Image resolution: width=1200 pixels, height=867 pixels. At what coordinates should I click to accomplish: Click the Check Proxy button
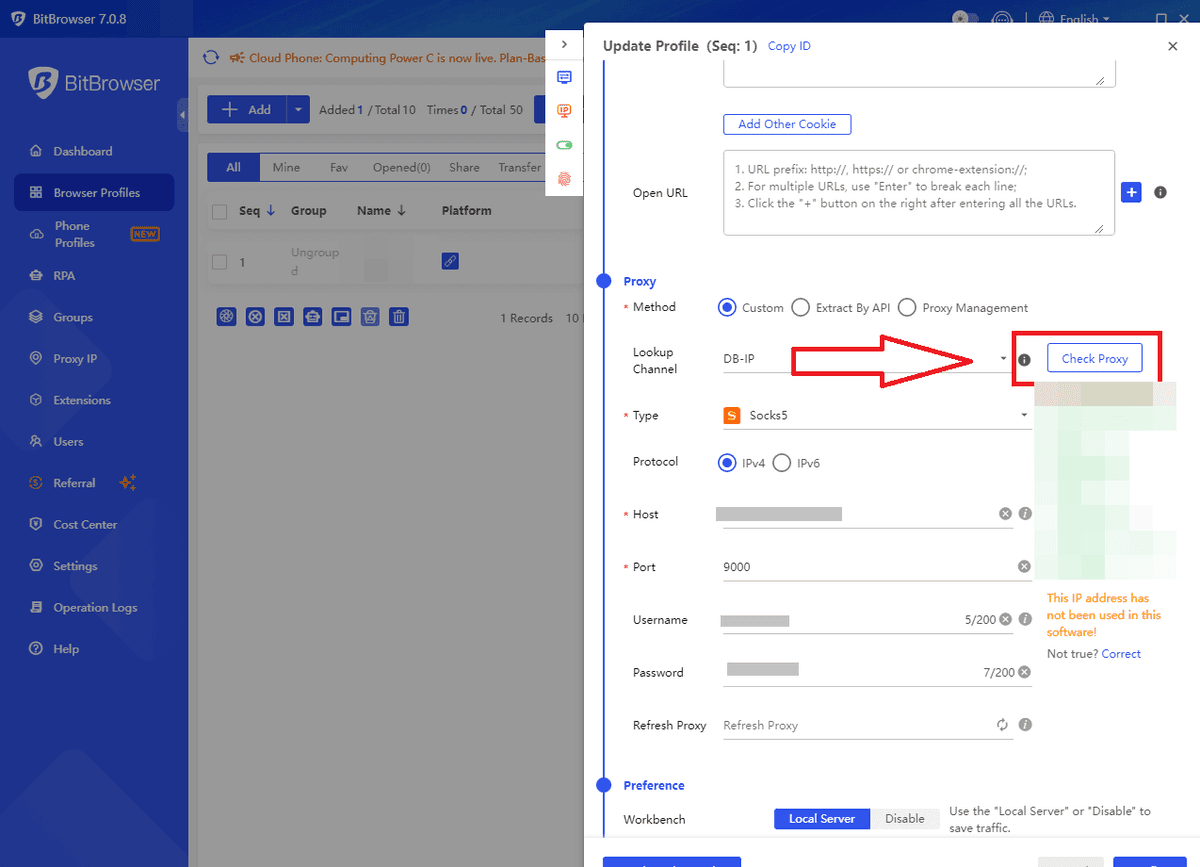pyautogui.click(x=1095, y=359)
